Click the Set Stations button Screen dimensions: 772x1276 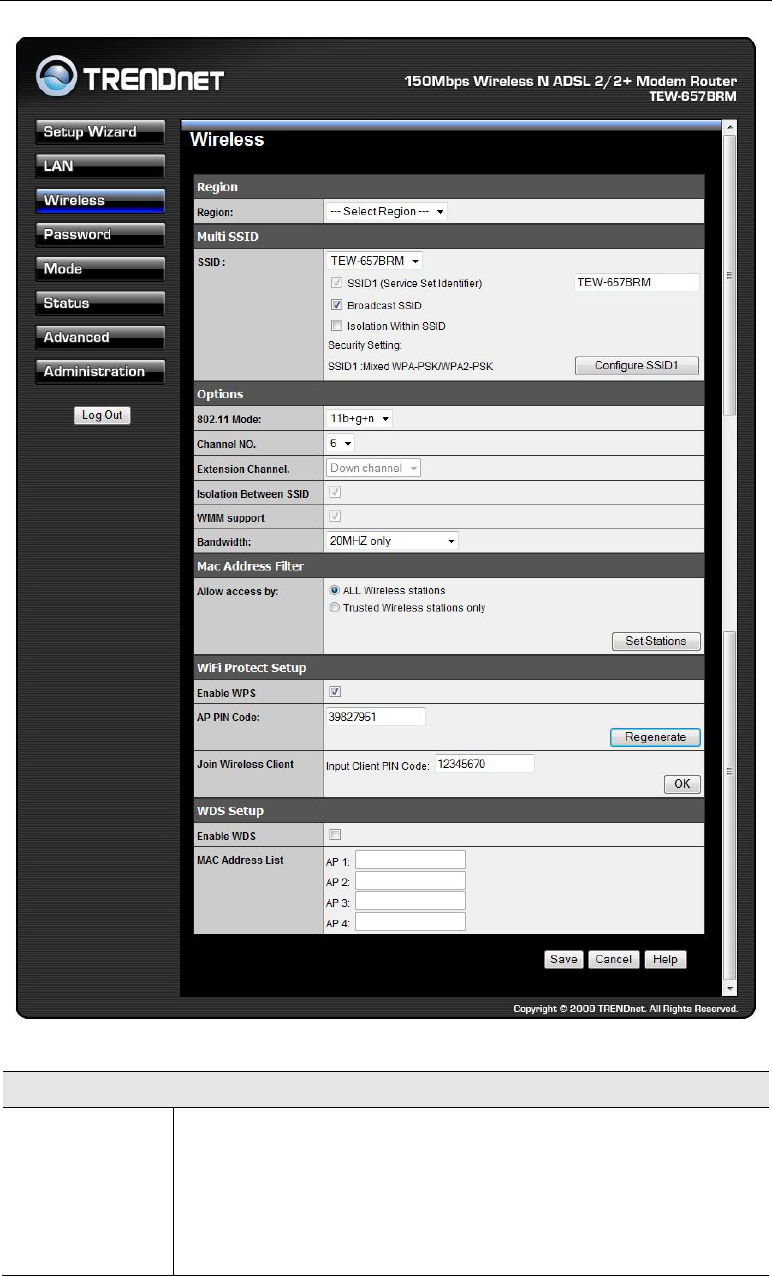click(656, 641)
